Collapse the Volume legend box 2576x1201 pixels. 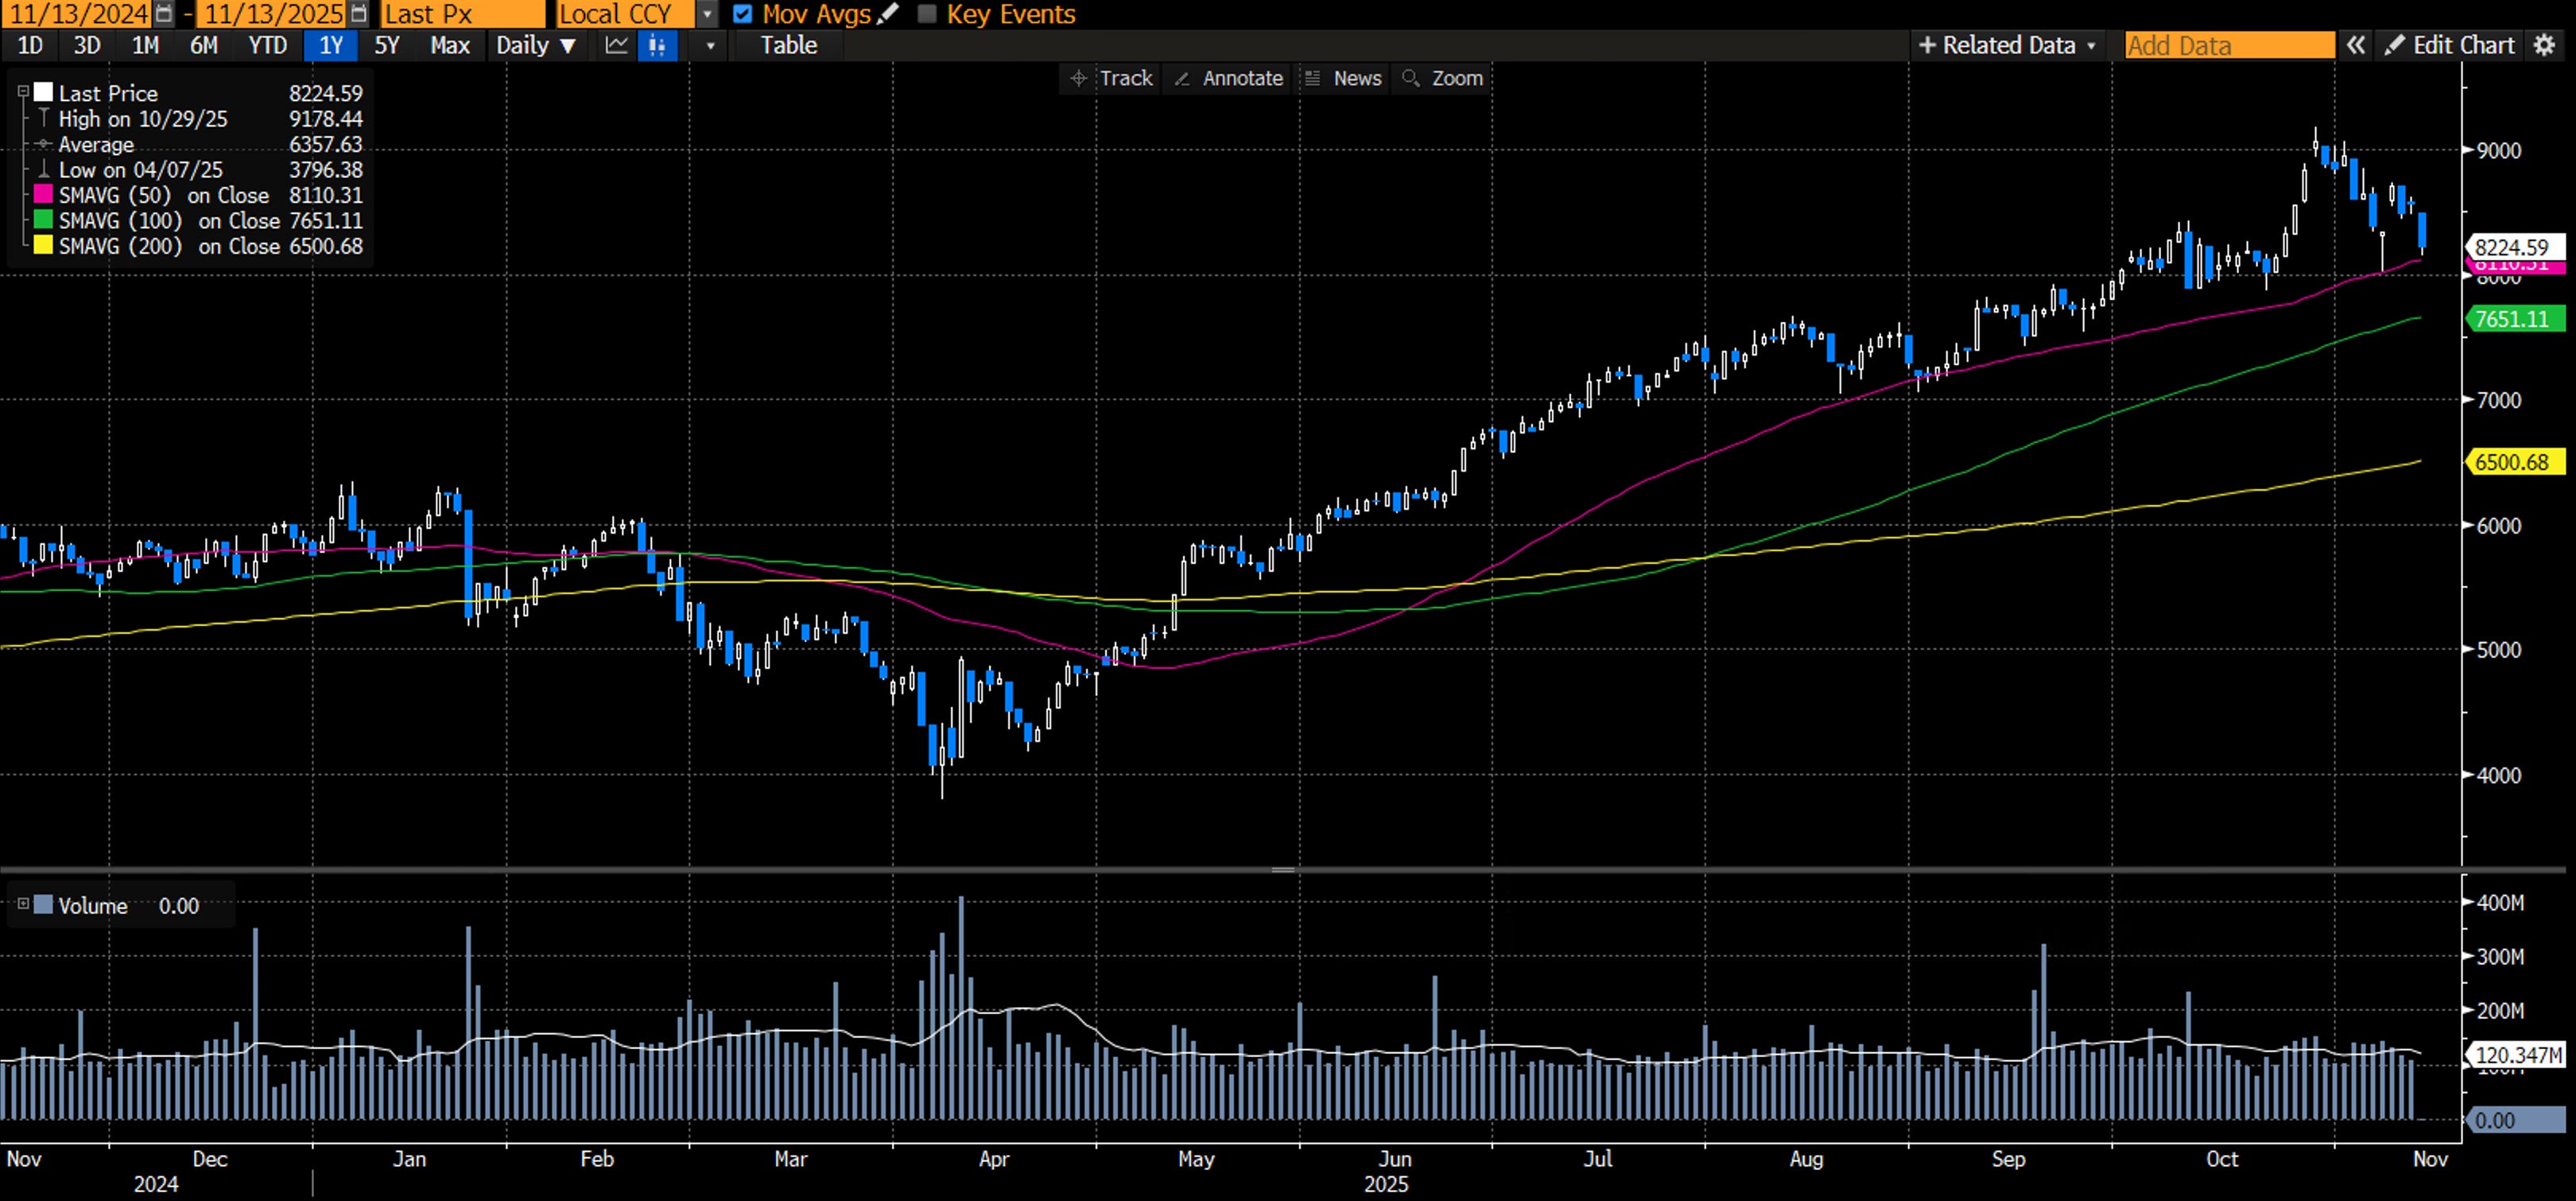(23, 904)
